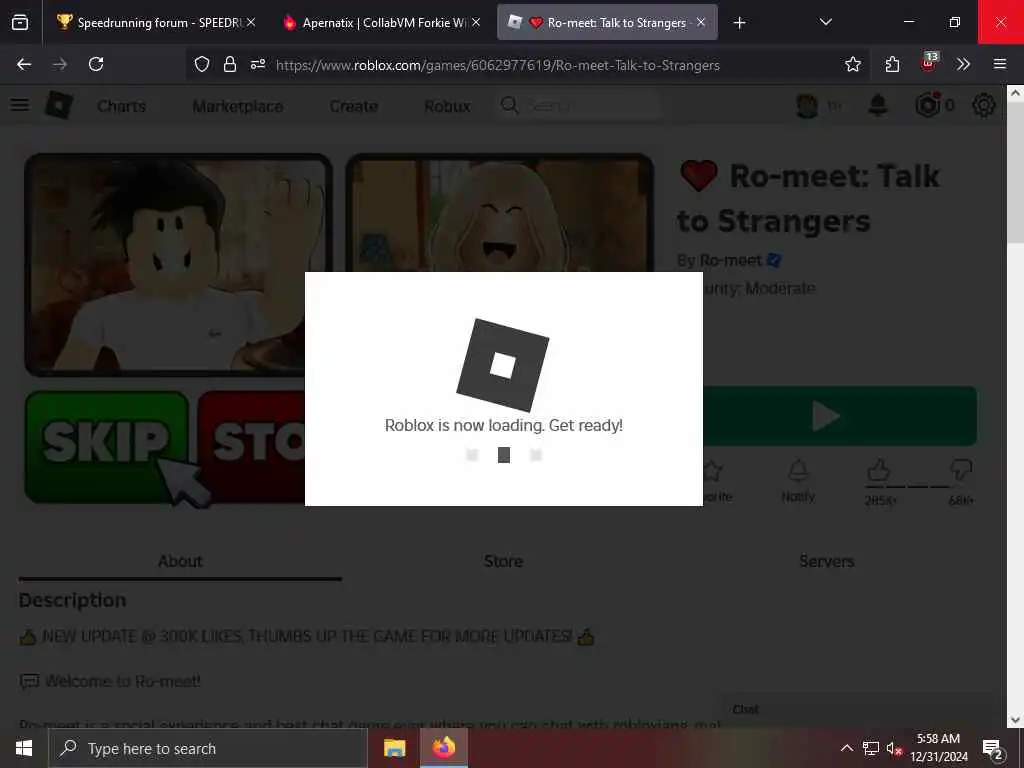Viewport: 1024px width, 768px height.
Task: Open the clock and date 5:58 AM
Action: (x=939, y=748)
